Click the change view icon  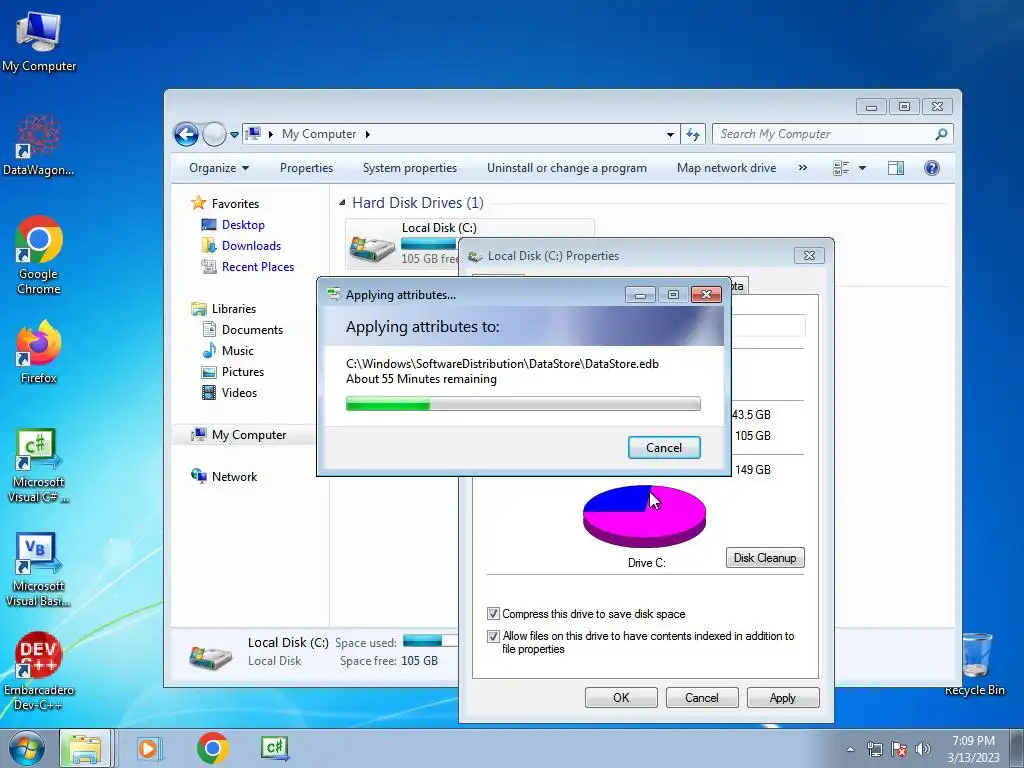[841, 168]
